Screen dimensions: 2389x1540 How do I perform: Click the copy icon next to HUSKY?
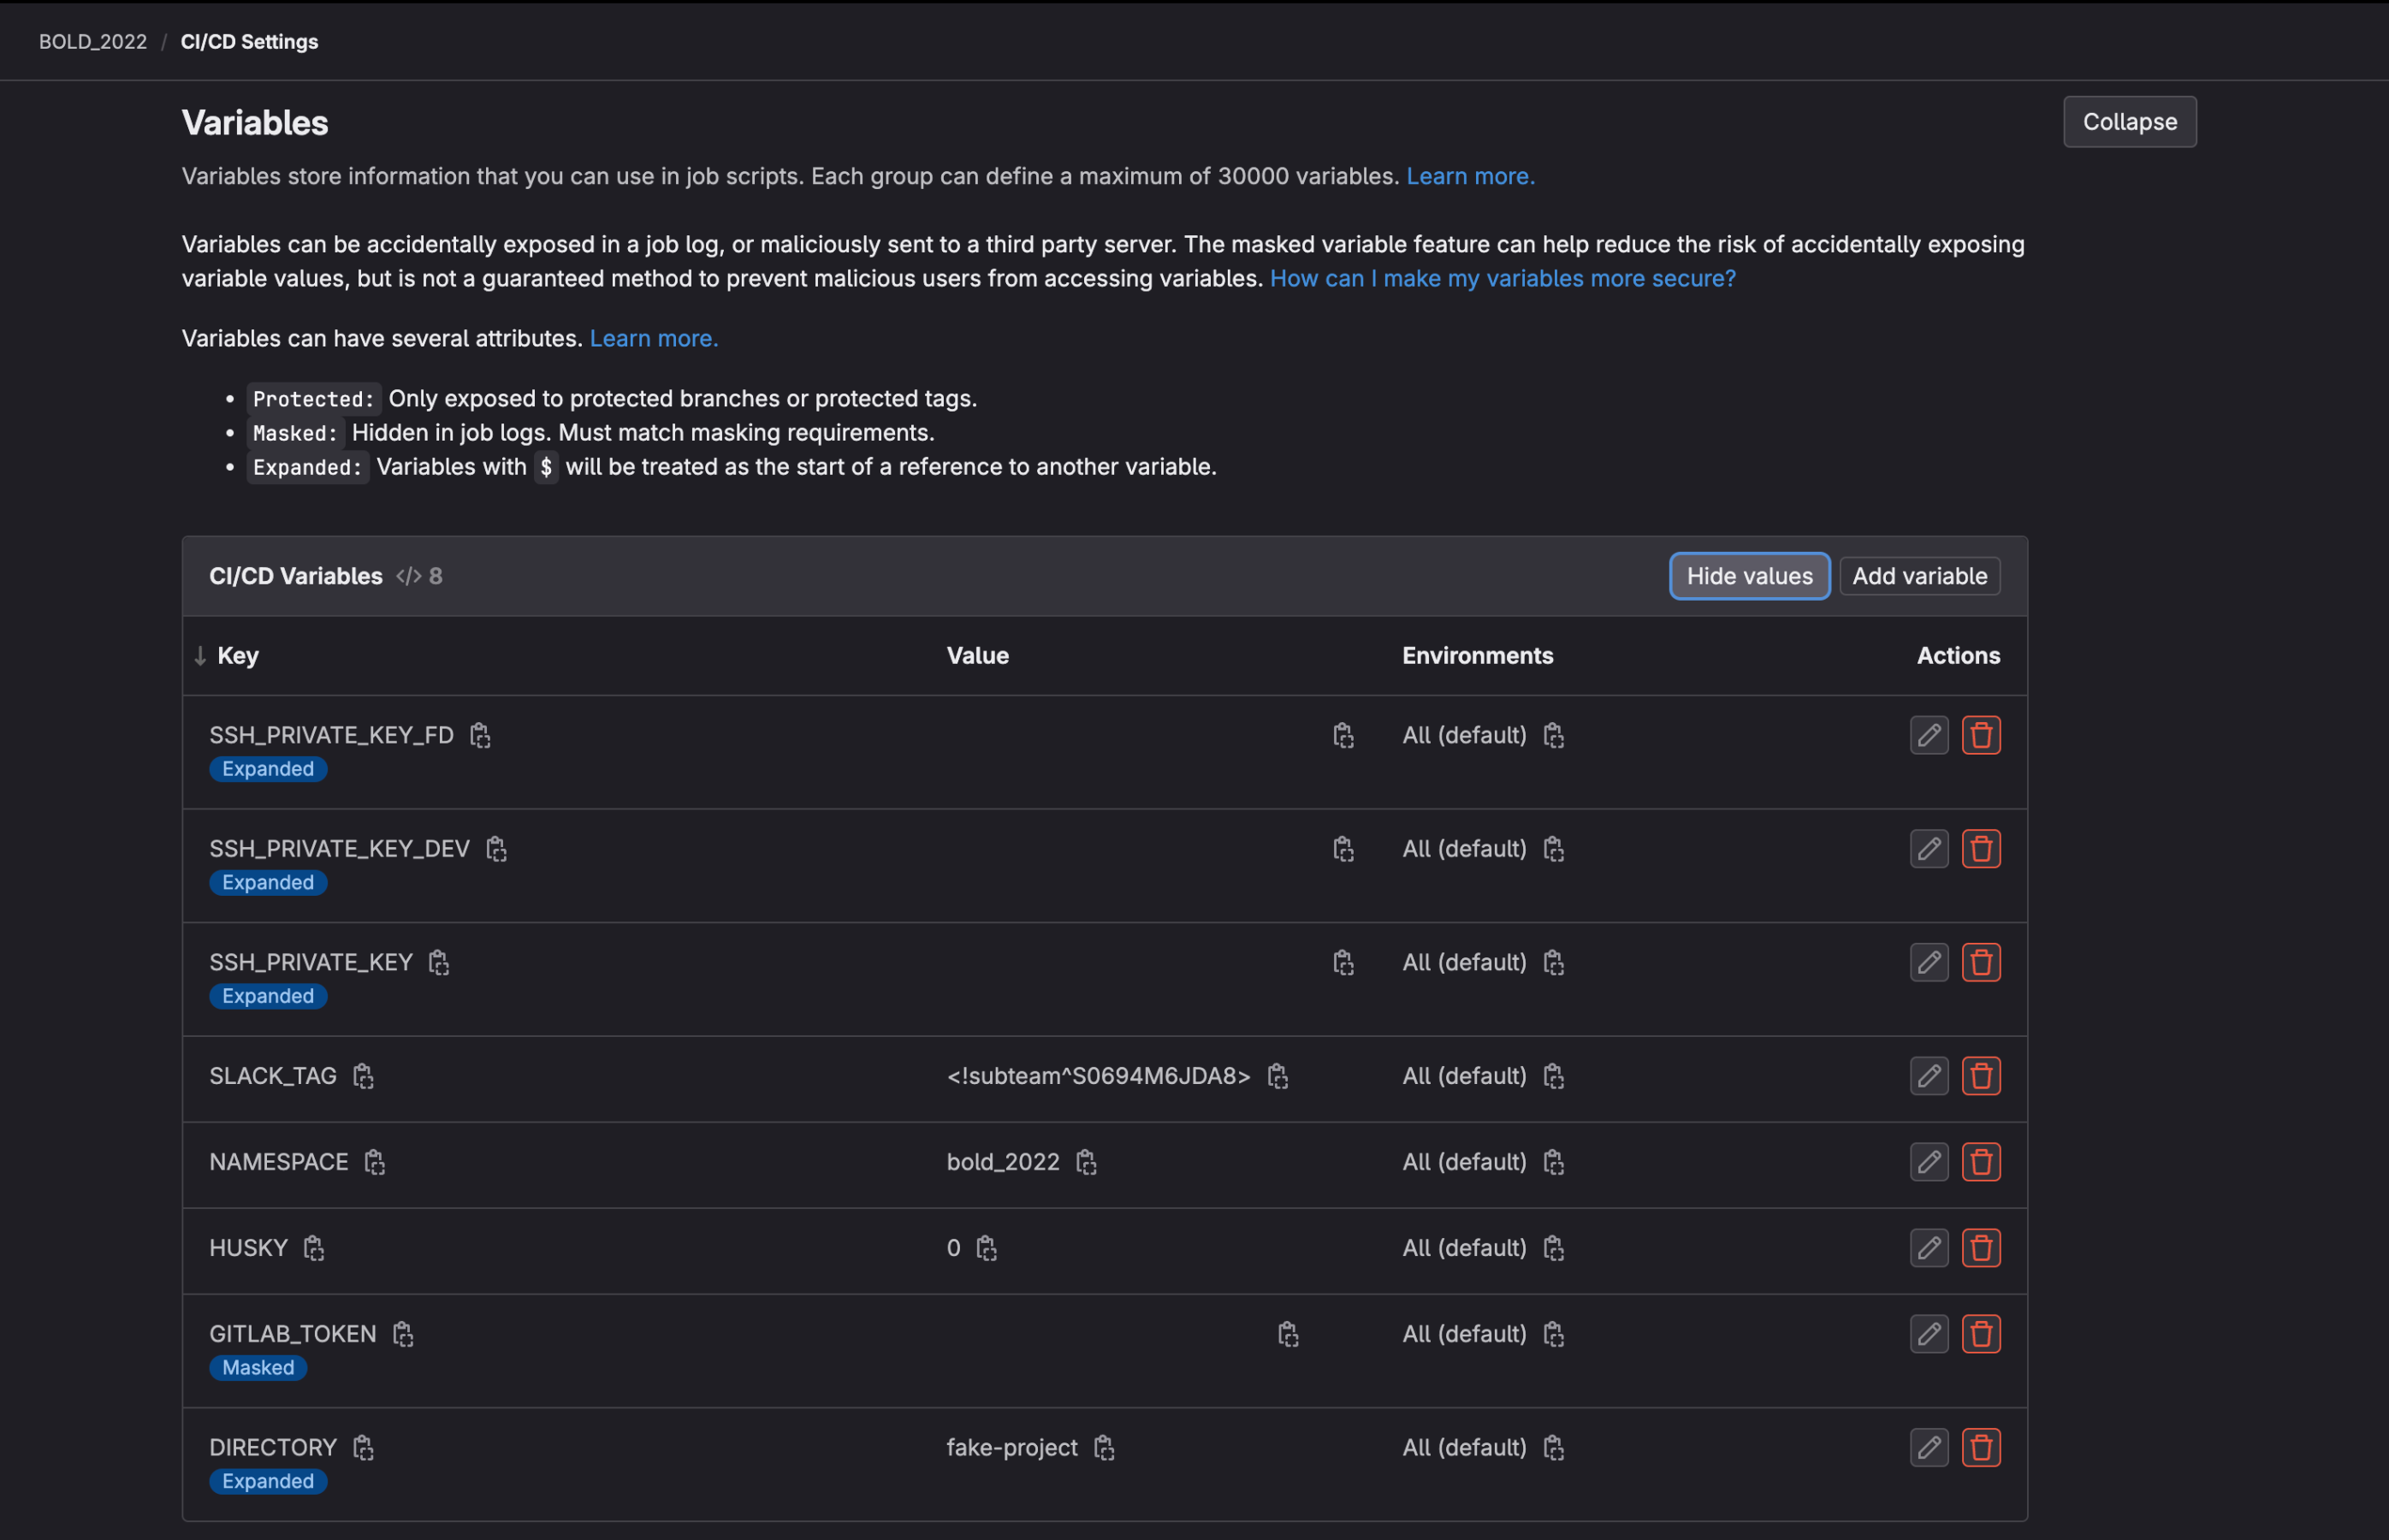tap(311, 1246)
